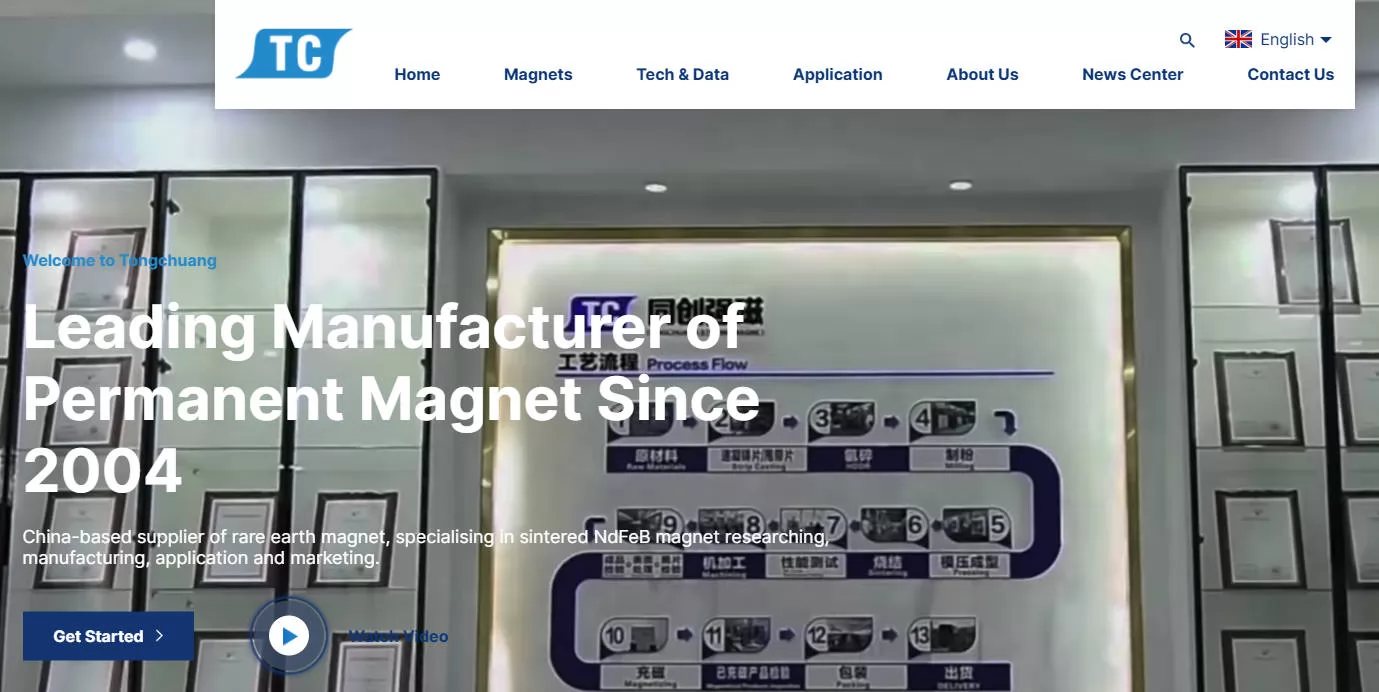Screen dimensions: 1379x692
Task: Click the main headline about Permanent Magnet
Action: click(x=390, y=398)
